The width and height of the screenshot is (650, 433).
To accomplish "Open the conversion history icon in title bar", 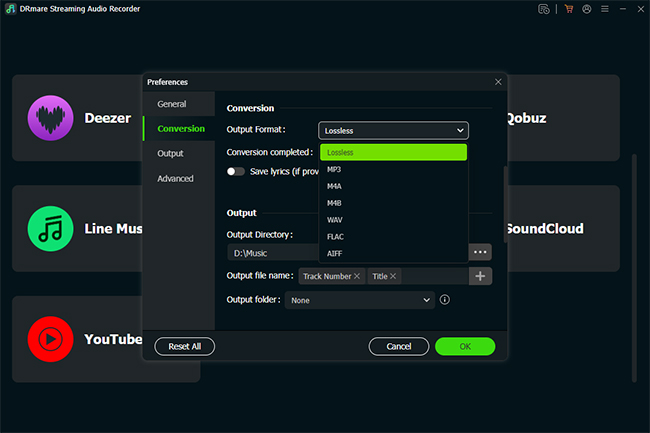I will (x=543, y=9).
